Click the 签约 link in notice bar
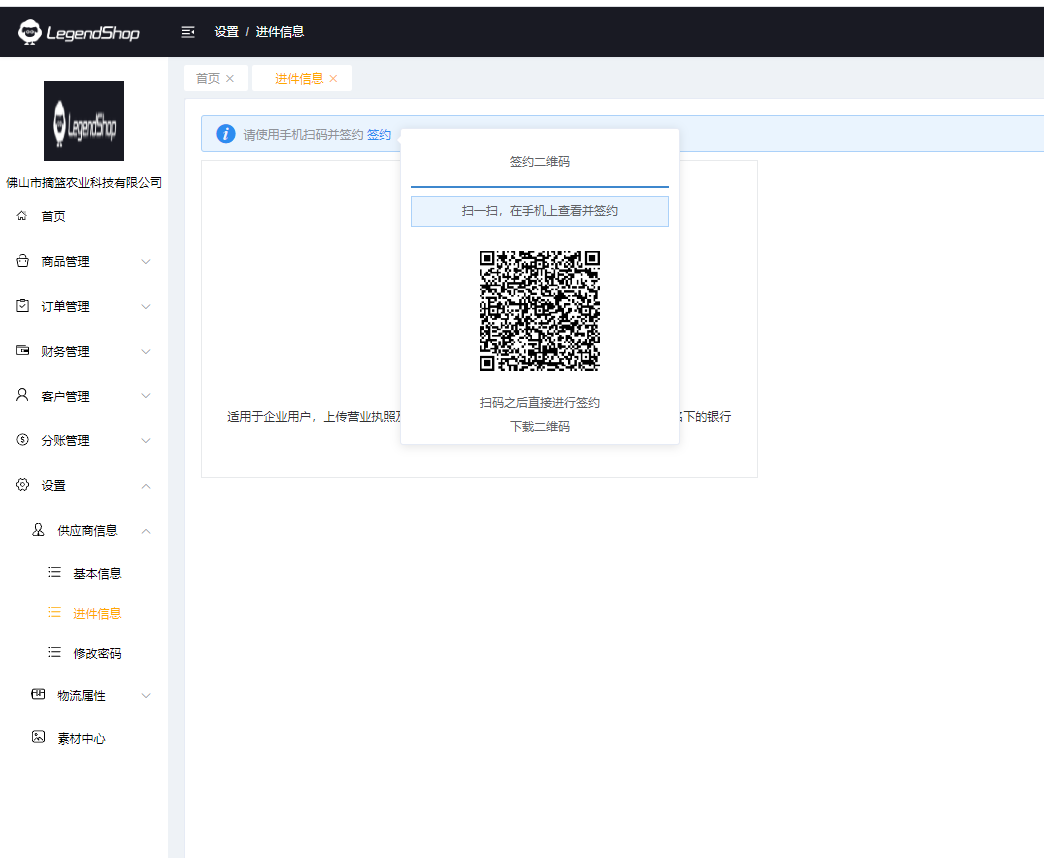 pyautogui.click(x=379, y=135)
